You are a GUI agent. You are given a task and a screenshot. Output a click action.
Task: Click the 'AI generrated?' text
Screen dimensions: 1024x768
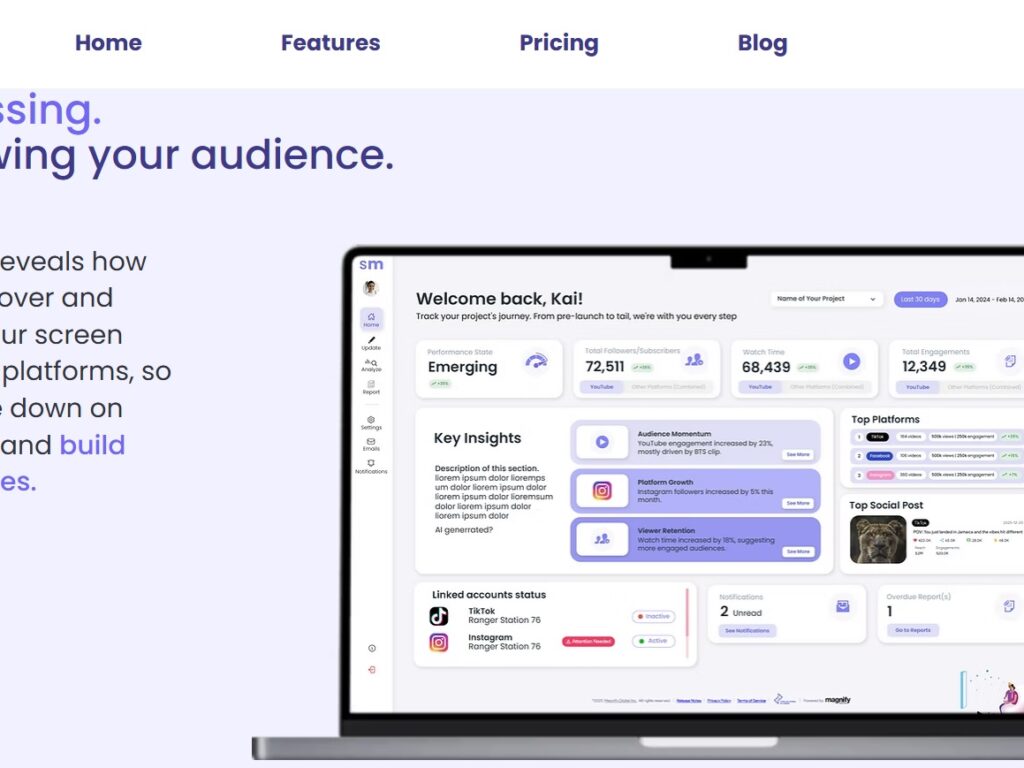point(464,530)
